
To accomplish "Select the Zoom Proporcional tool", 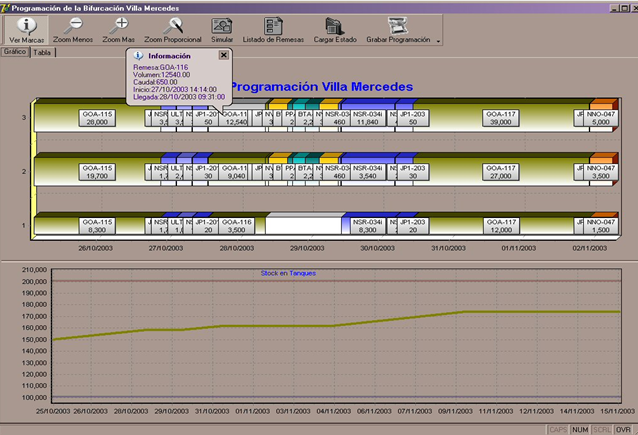I will coord(173,30).
